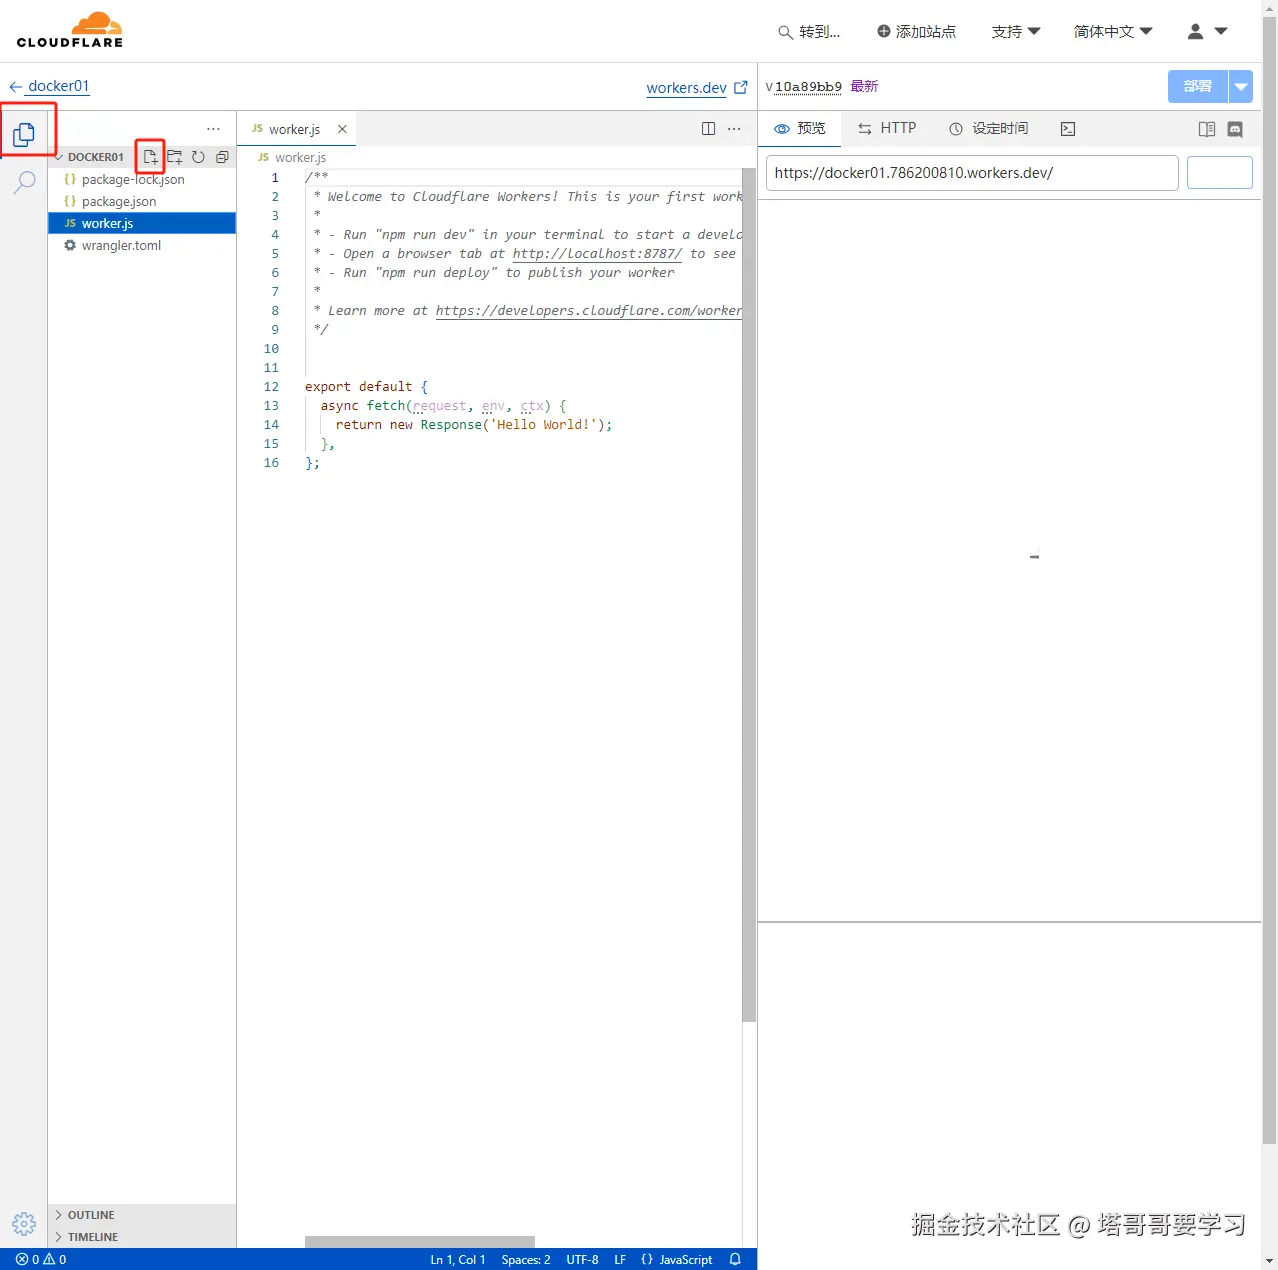Refresh the DOCKER01 explorer
Image resolution: width=1278 pixels, height=1270 pixels.
198,157
